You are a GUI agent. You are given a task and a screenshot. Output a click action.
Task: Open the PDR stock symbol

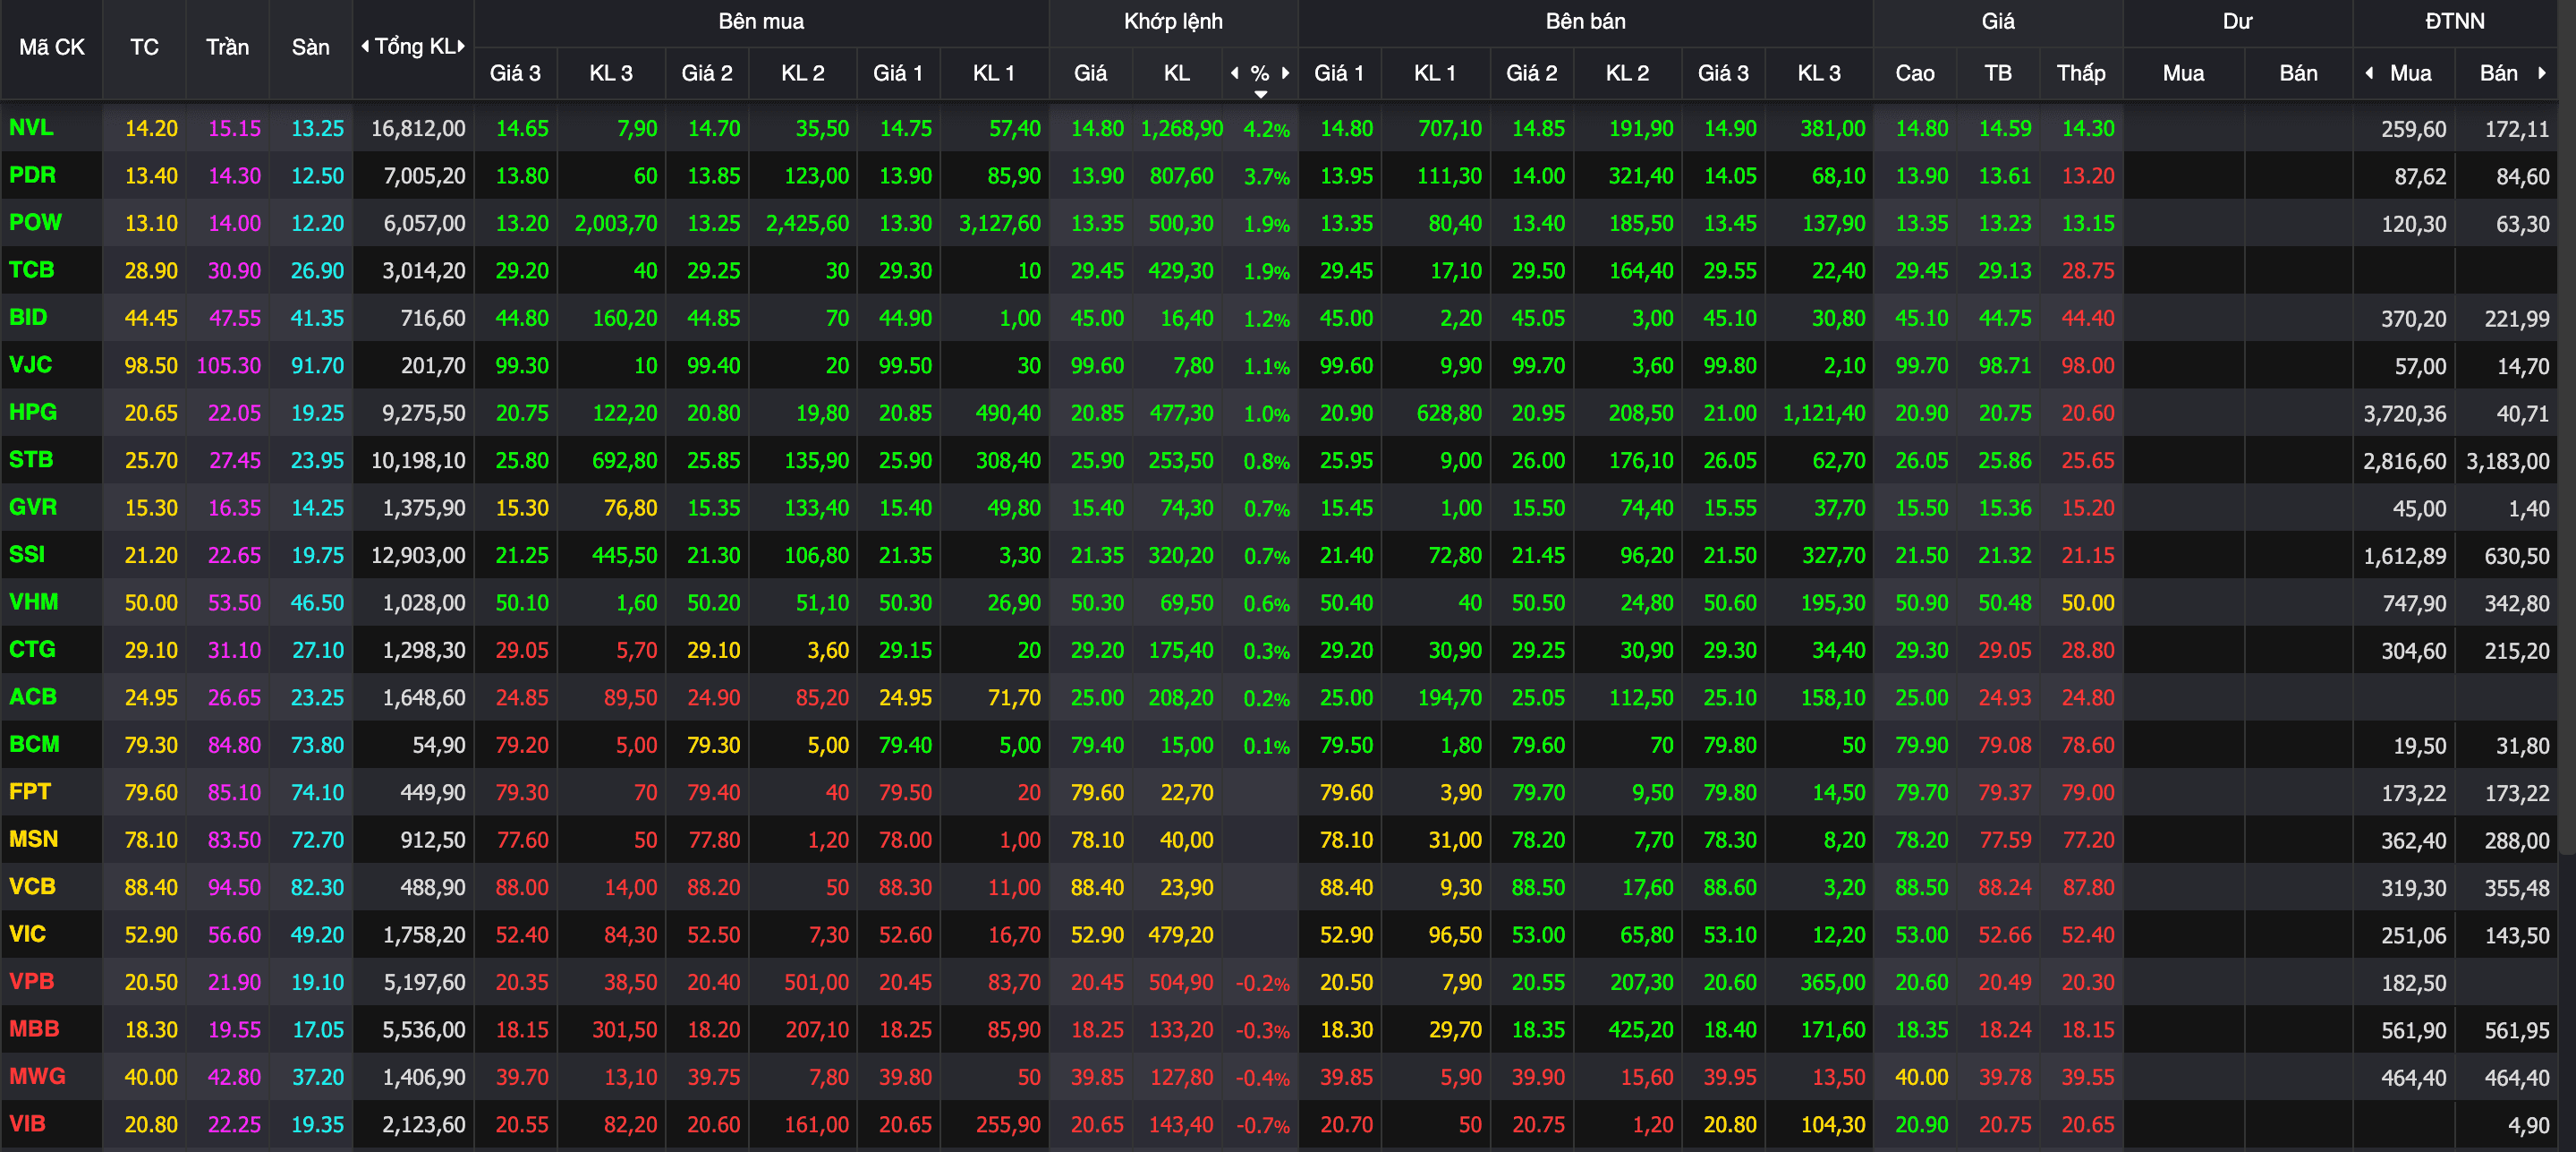click(32, 175)
